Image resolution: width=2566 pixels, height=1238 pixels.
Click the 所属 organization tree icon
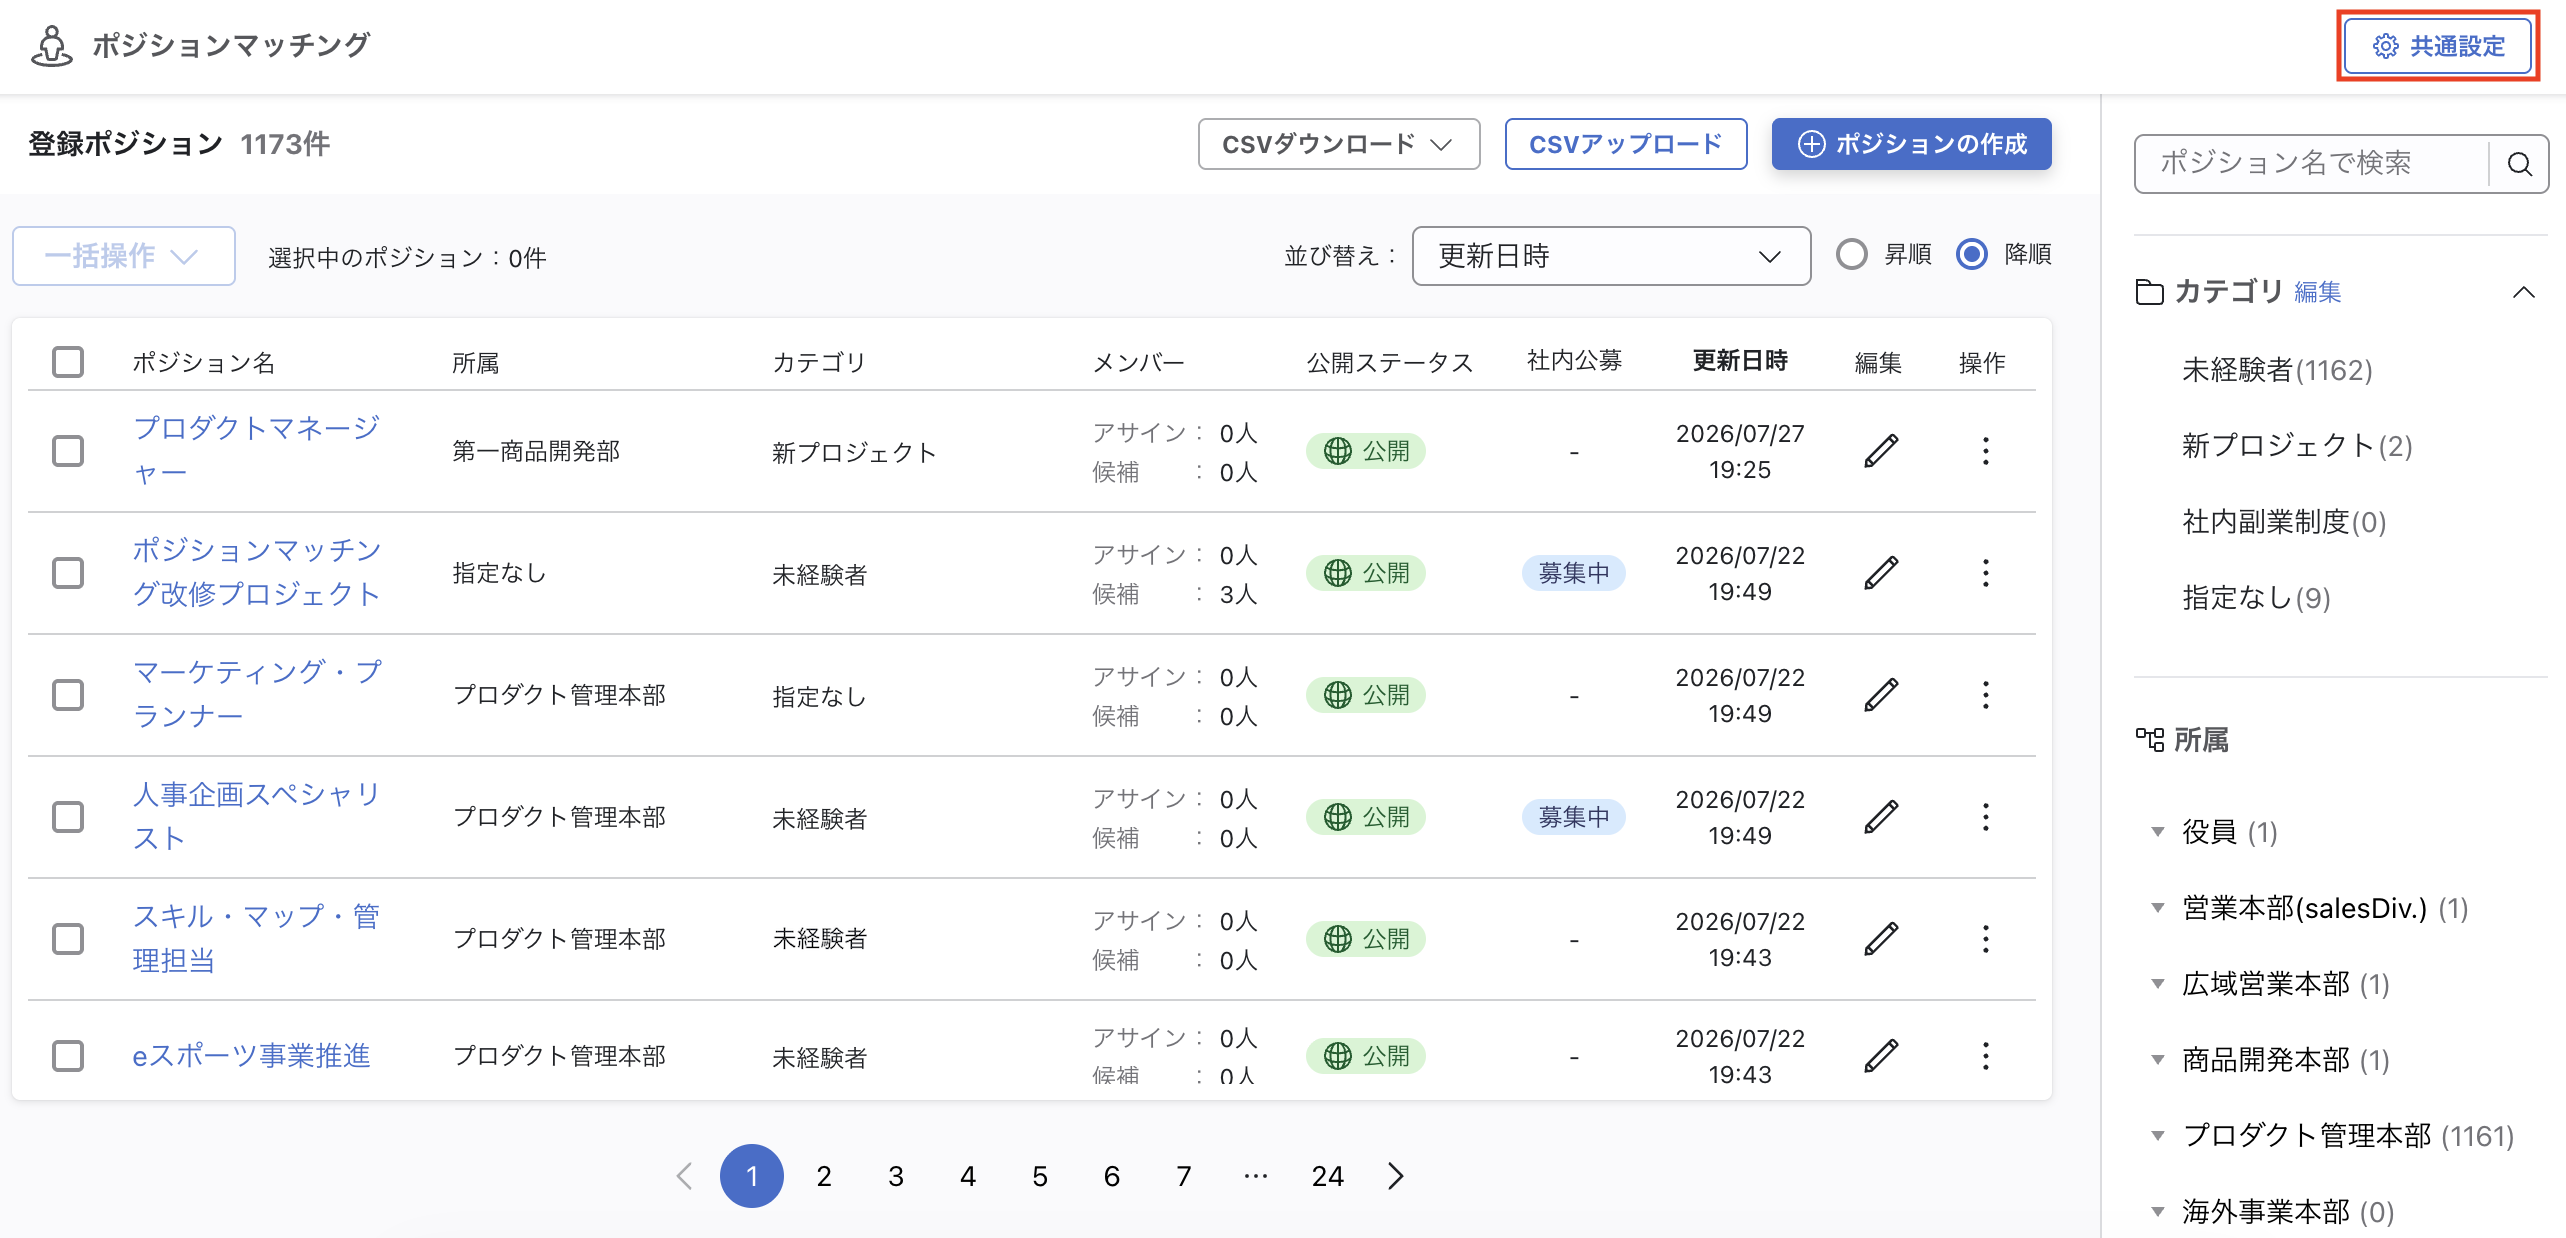[x=2149, y=740]
